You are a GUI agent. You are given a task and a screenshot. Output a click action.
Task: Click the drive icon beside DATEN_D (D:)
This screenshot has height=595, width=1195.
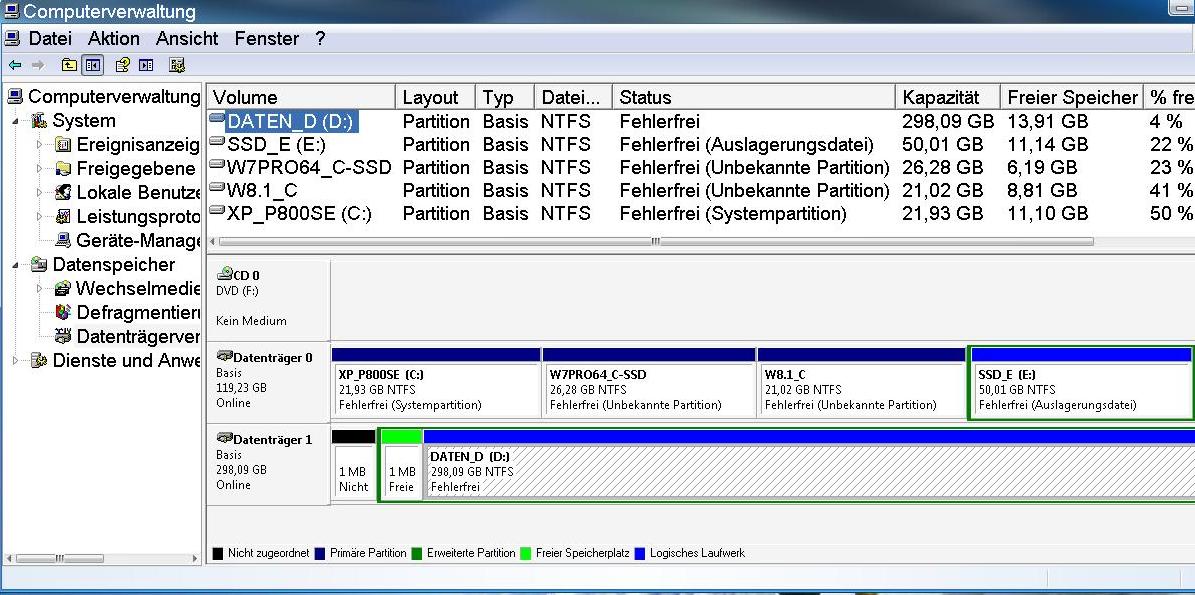[217, 119]
